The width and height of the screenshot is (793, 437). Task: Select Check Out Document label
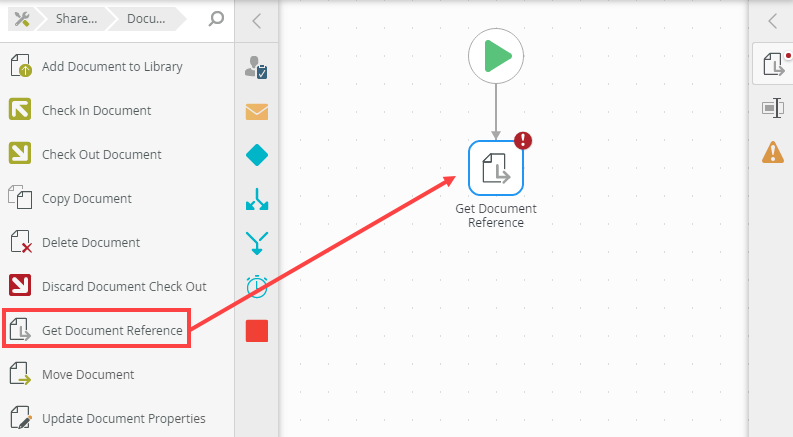click(x=102, y=154)
